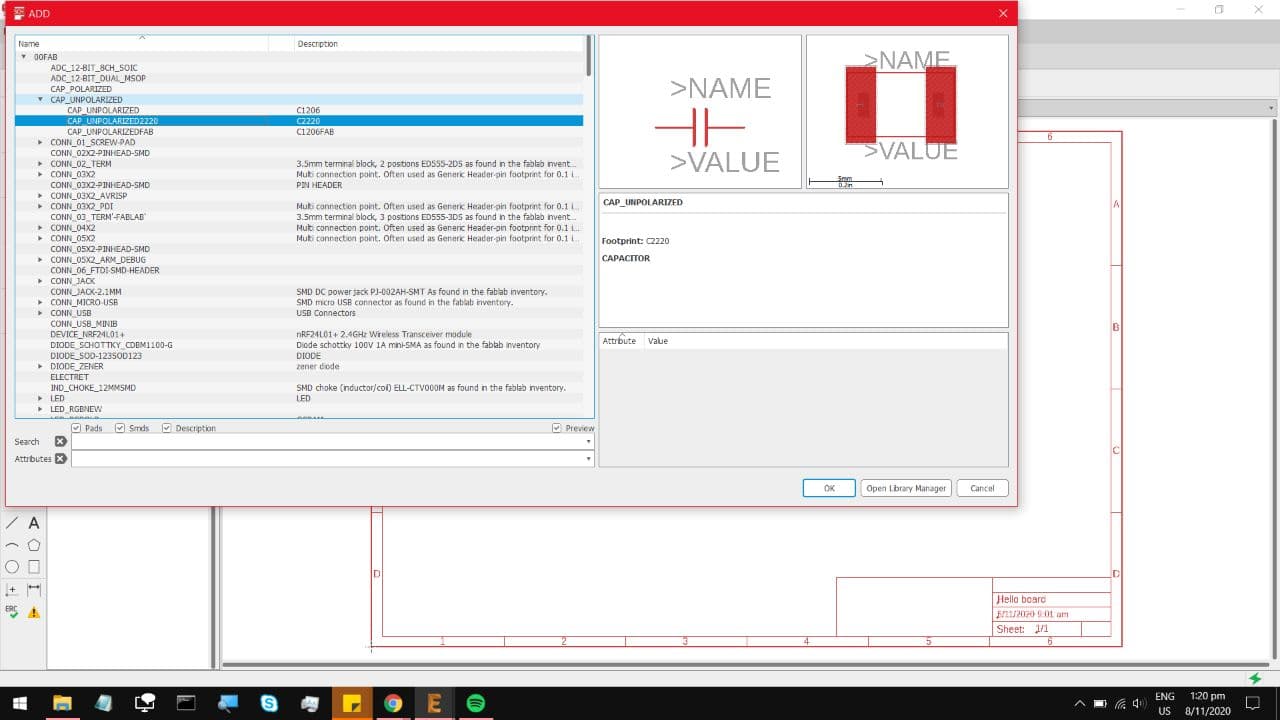1280x720 pixels.
Task: Open the Attributes dropdown arrow
Action: (588, 458)
